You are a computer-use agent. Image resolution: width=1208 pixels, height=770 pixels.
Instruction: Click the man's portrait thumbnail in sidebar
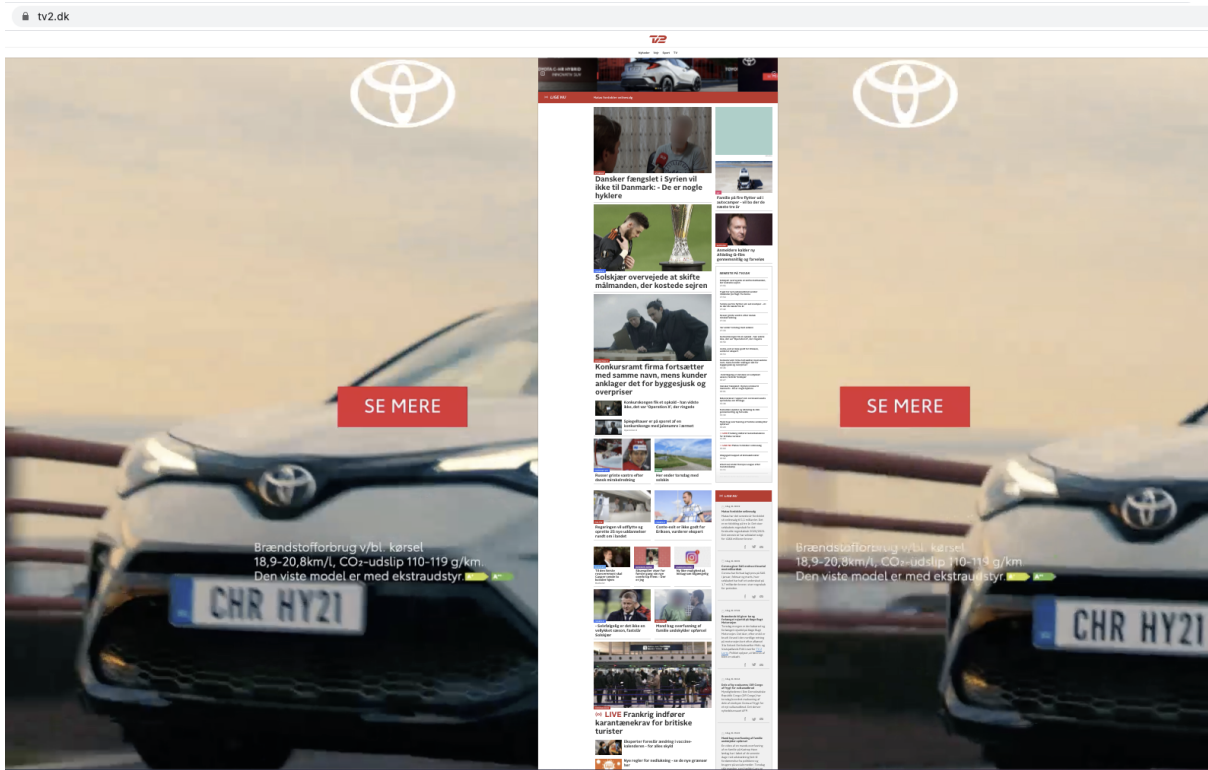(x=743, y=229)
